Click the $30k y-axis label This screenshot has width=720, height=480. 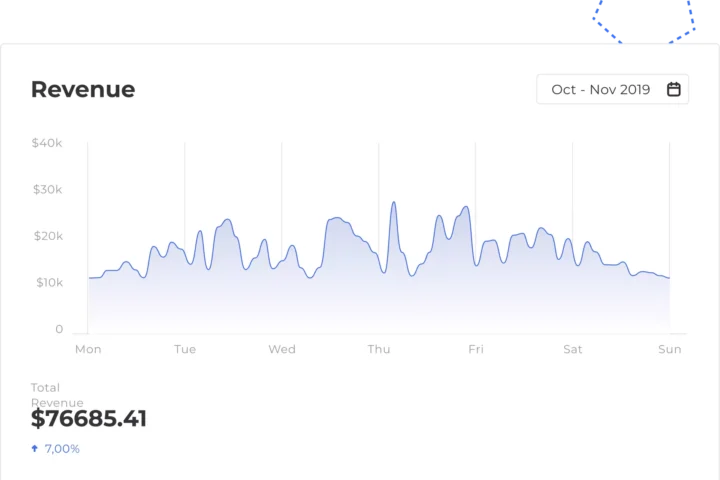click(x=47, y=189)
